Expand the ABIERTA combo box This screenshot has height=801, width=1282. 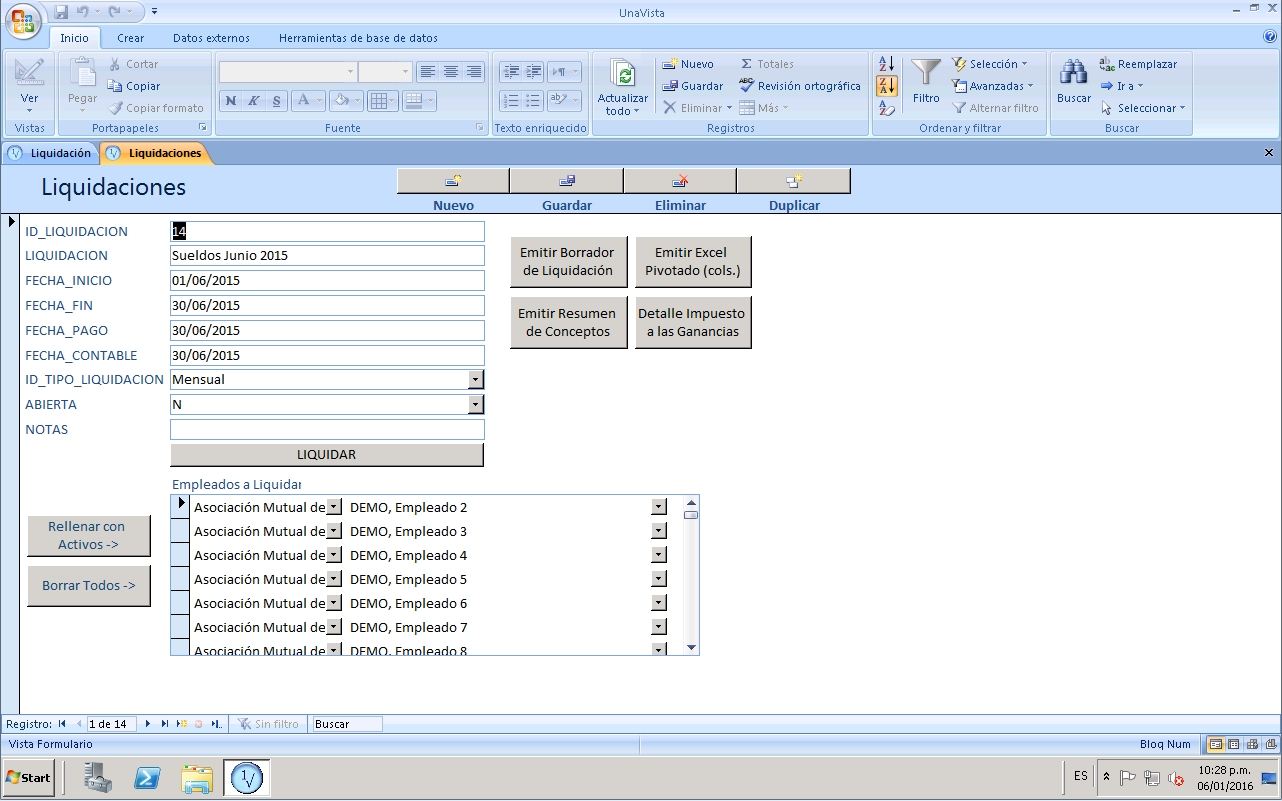(x=476, y=405)
